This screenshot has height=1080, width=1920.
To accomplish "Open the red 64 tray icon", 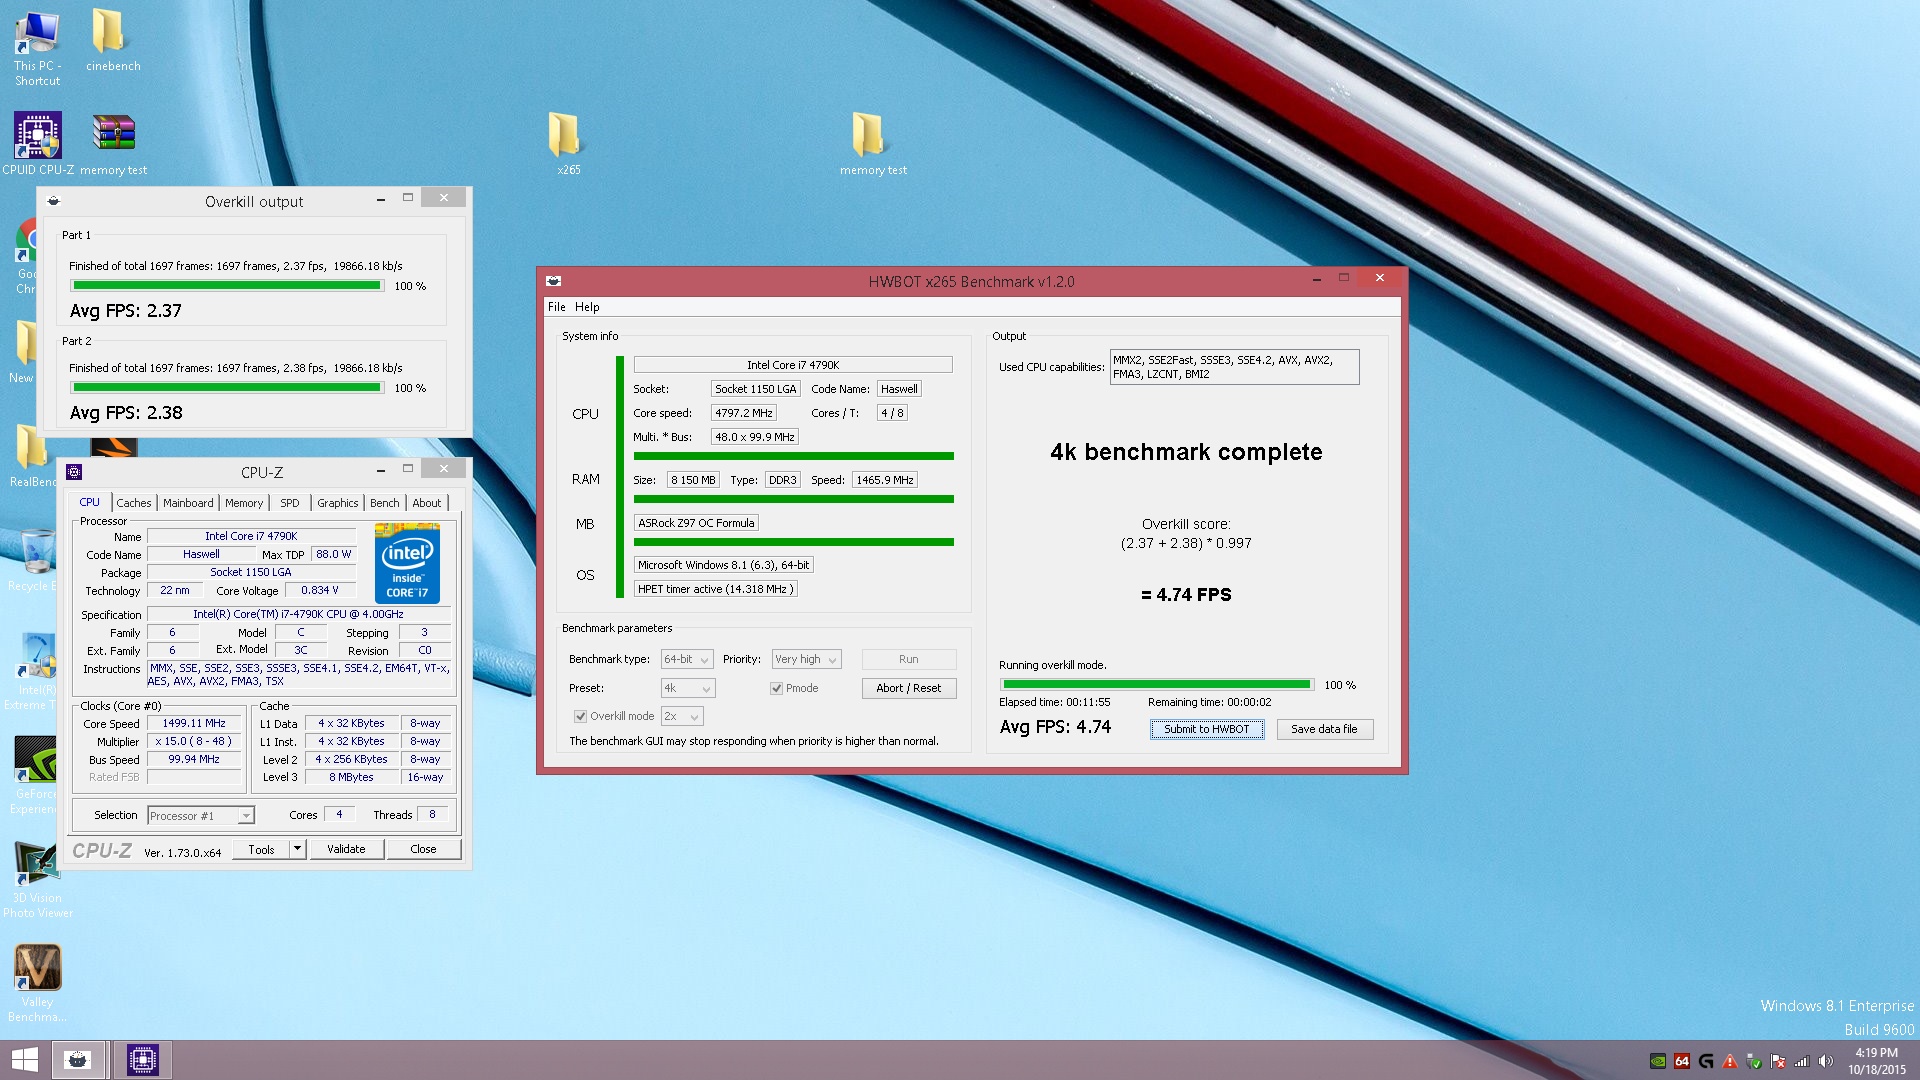I will 1682,1061.
